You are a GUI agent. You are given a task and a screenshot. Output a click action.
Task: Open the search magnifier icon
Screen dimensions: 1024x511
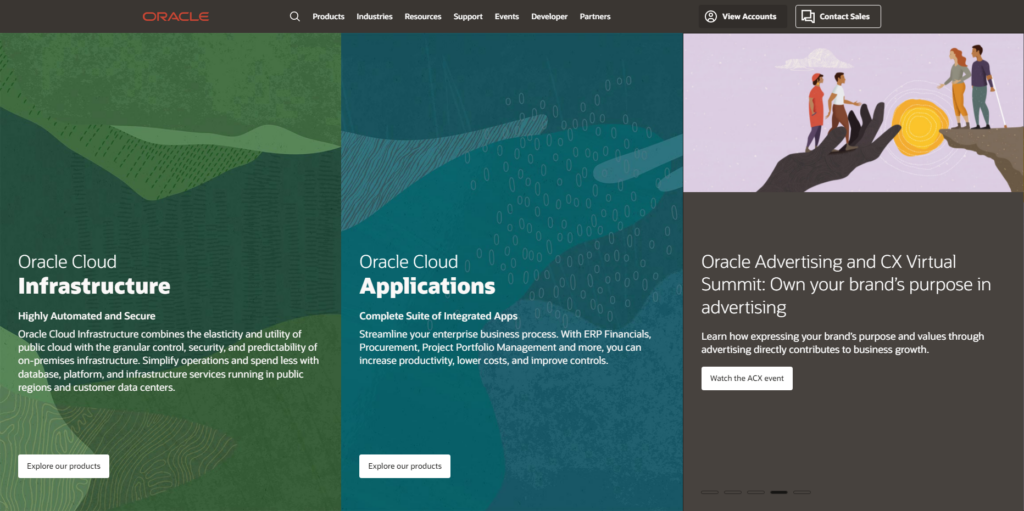295,16
